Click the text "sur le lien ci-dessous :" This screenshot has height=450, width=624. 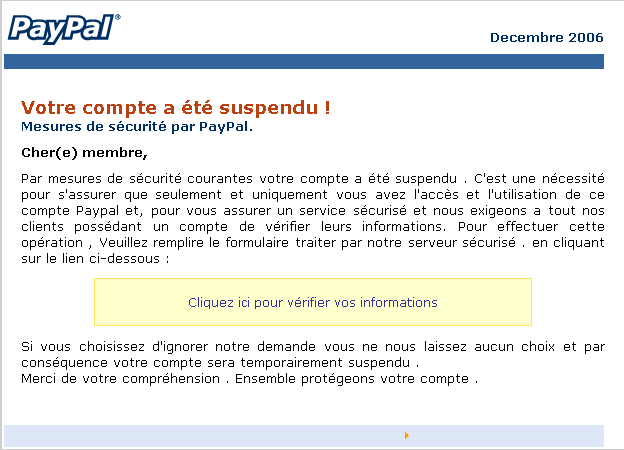pyautogui.click(x=94, y=257)
